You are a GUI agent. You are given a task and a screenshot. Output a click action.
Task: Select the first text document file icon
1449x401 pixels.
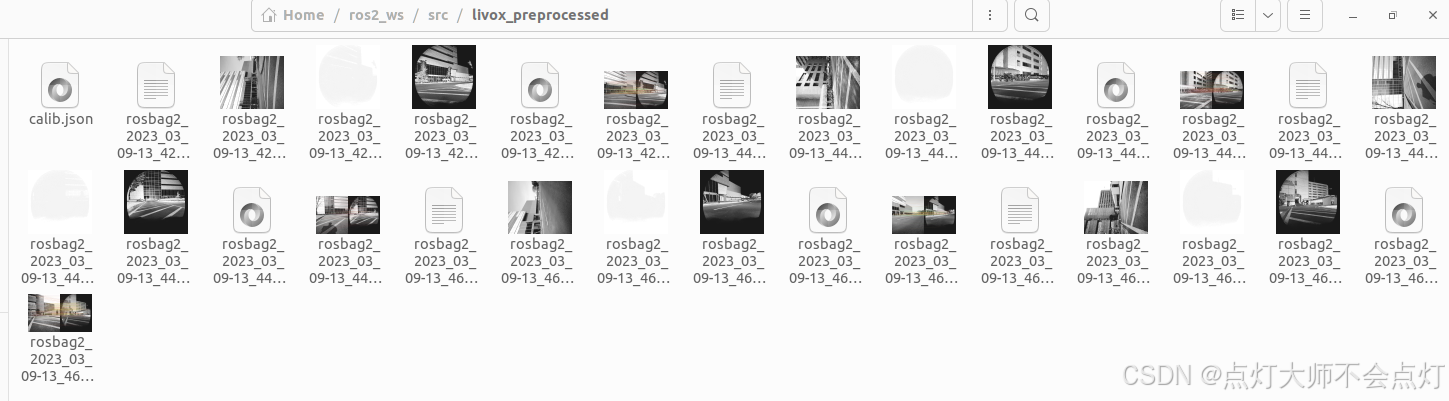pos(156,85)
